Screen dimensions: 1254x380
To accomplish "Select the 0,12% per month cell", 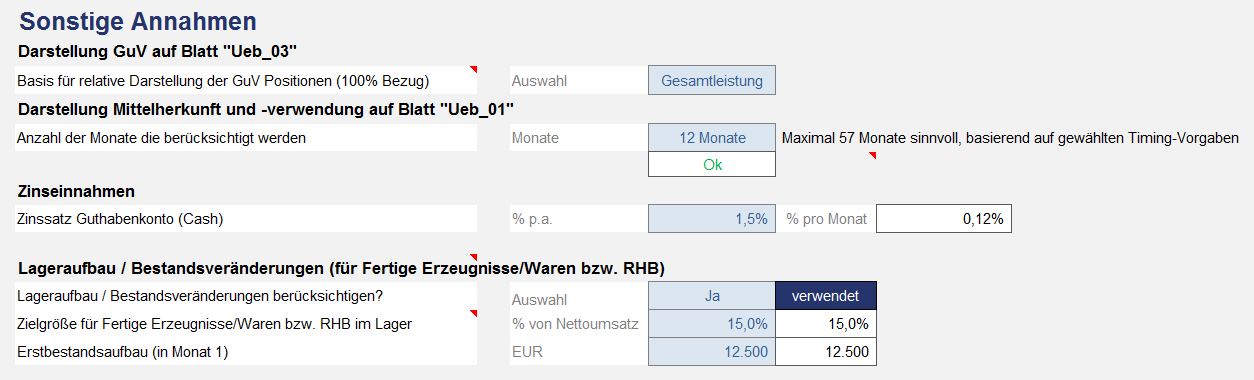I will click(x=944, y=219).
